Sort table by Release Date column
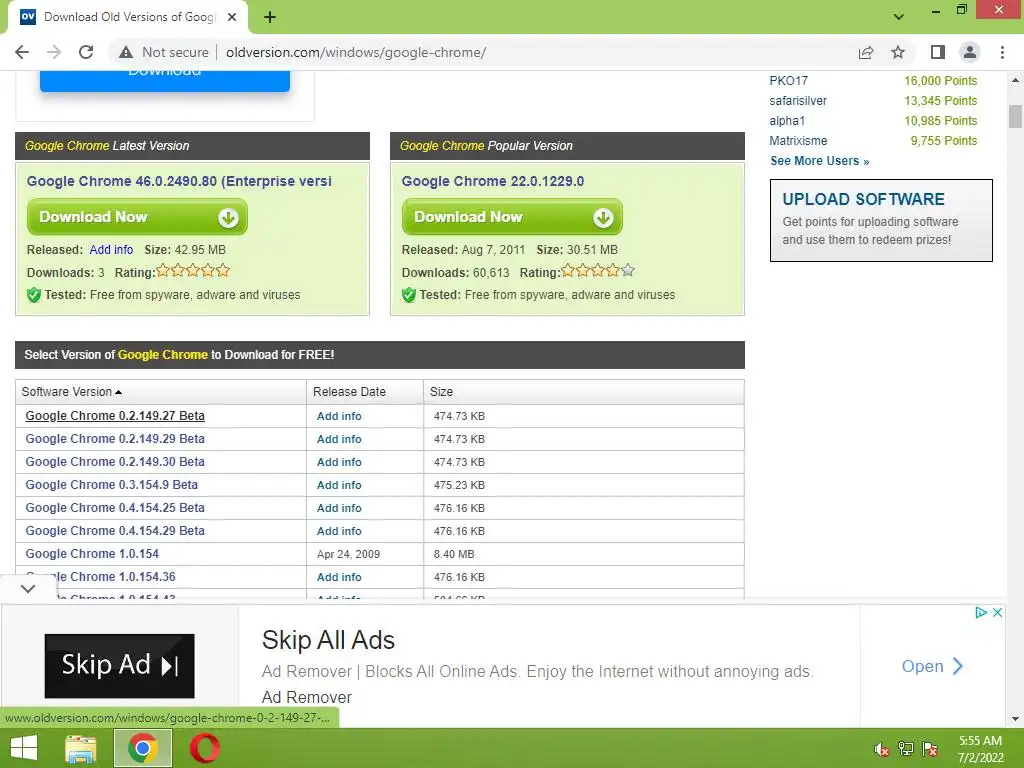This screenshot has height=768, width=1024. click(349, 392)
